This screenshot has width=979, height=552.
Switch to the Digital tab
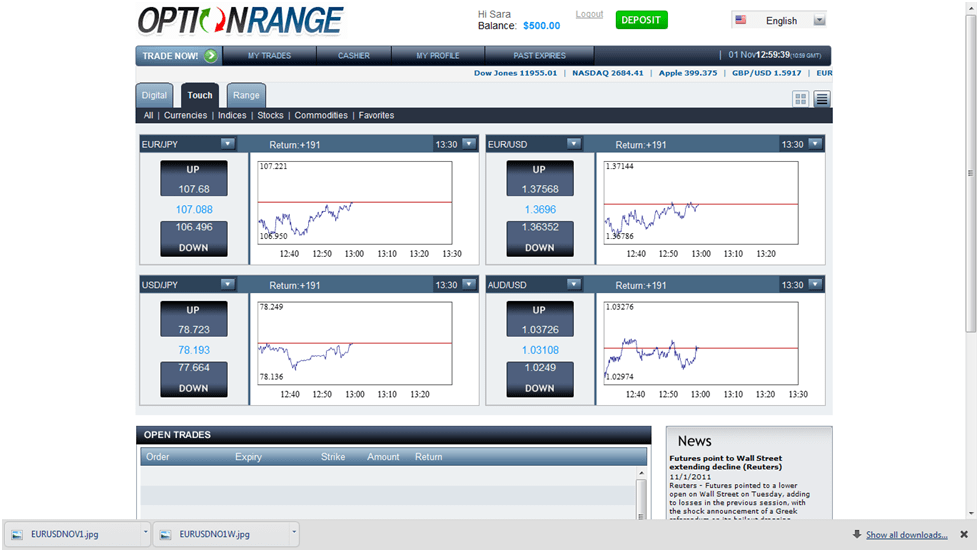(154, 96)
